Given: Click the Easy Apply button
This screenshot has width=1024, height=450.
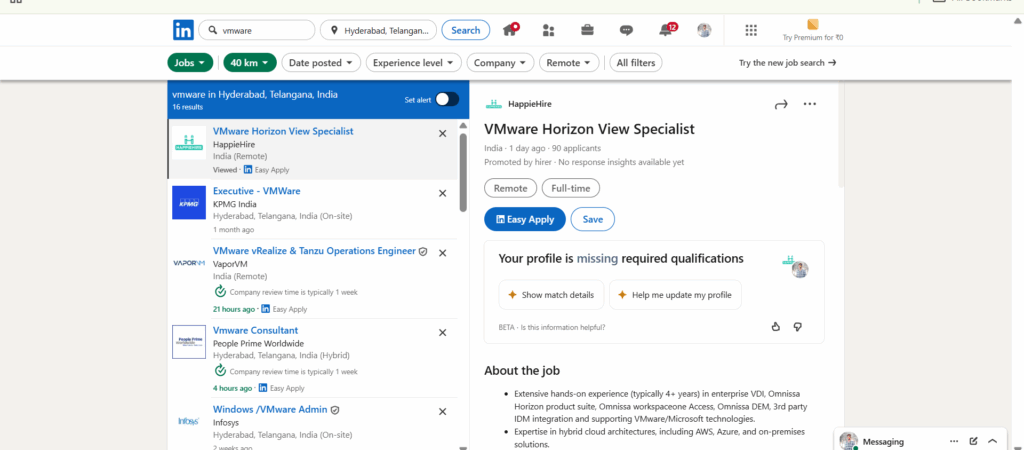Looking at the screenshot, I should tap(524, 219).
